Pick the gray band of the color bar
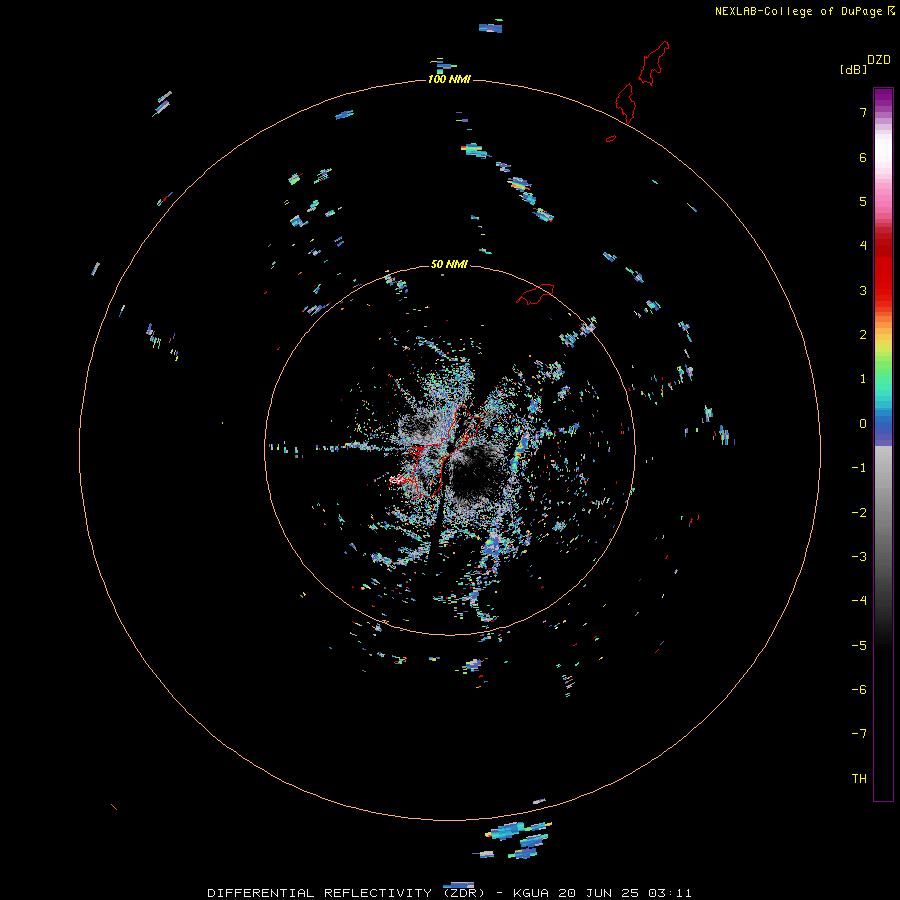Image resolution: width=900 pixels, height=900 pixels. point(883,511)
